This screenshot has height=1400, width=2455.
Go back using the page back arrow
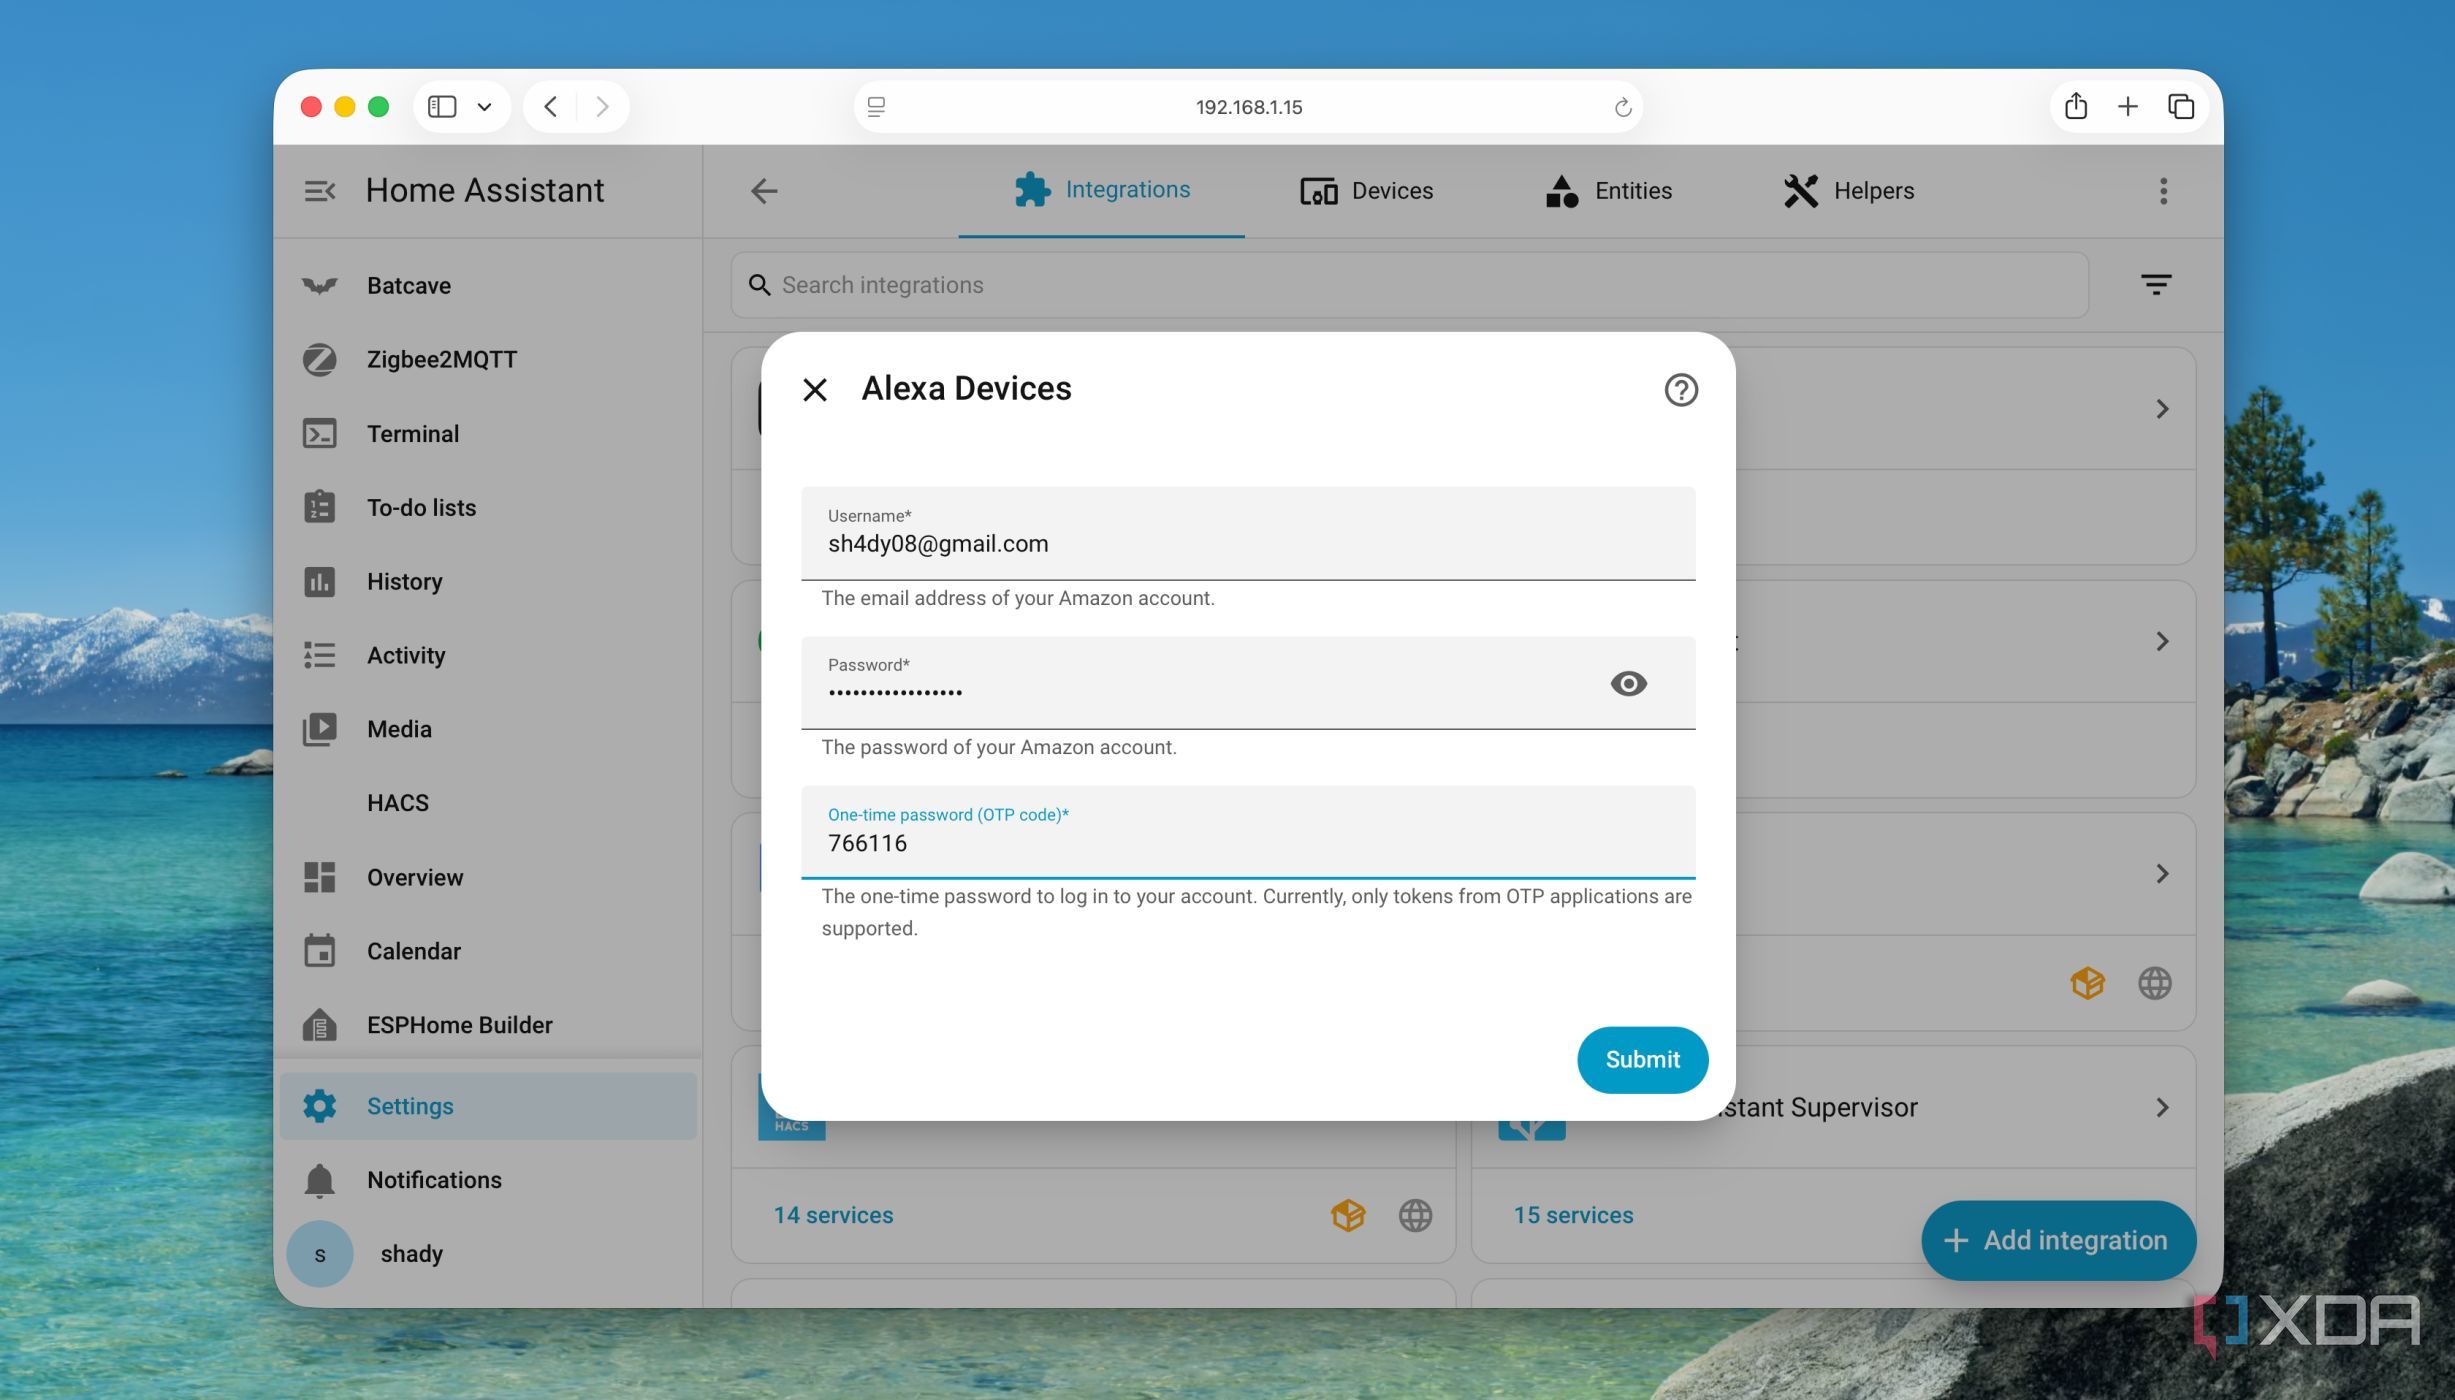(764, 191)
